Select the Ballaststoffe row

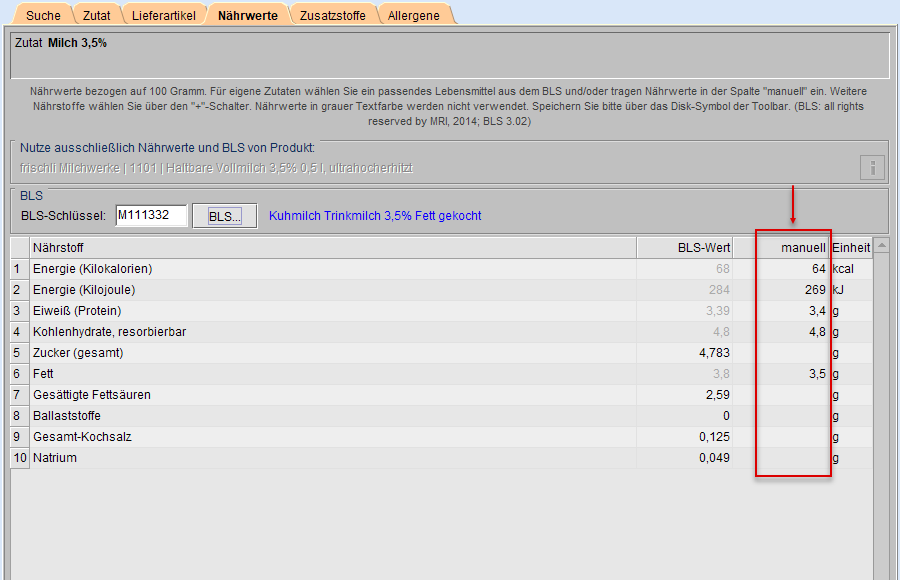[x=442, y=416]
